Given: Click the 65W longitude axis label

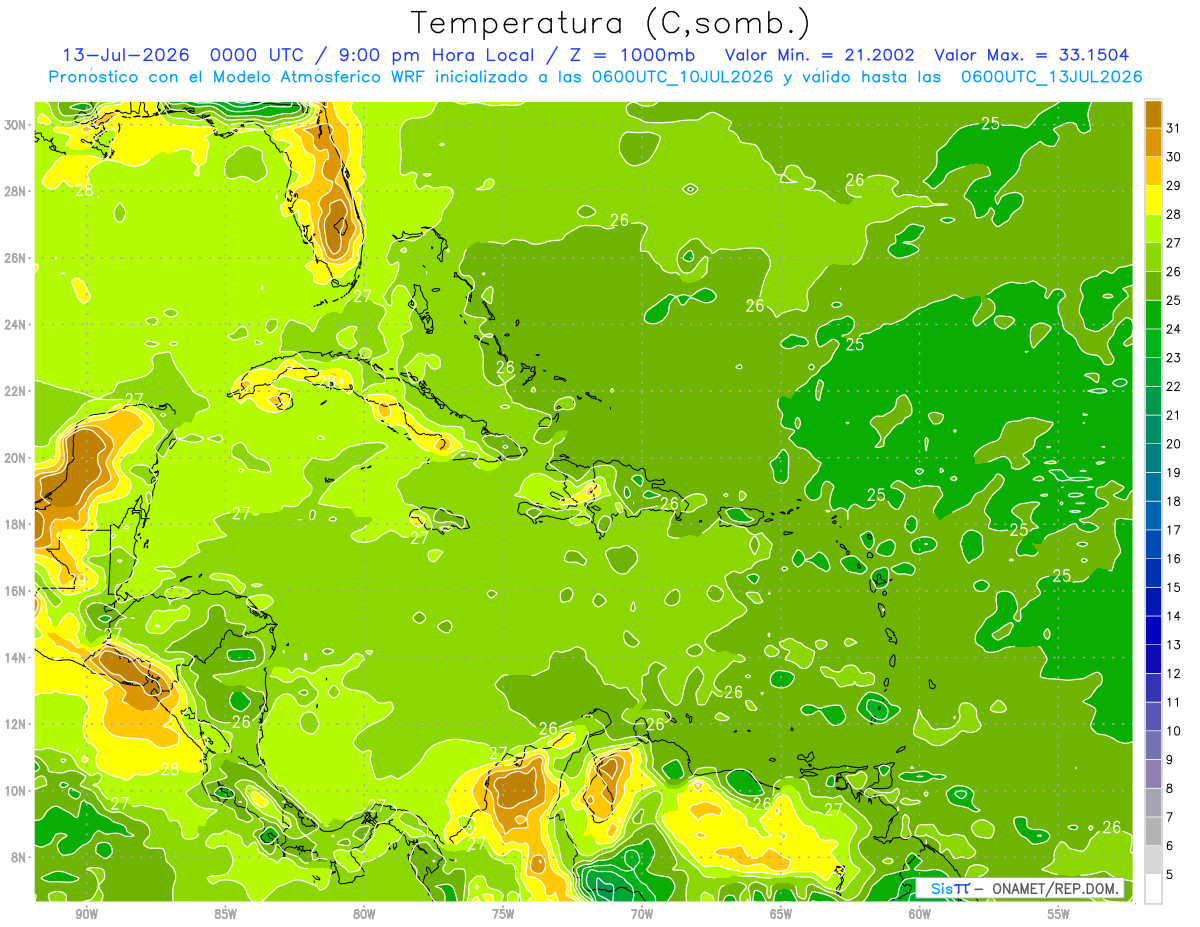Looking at the screenshot, I should 781,914.
